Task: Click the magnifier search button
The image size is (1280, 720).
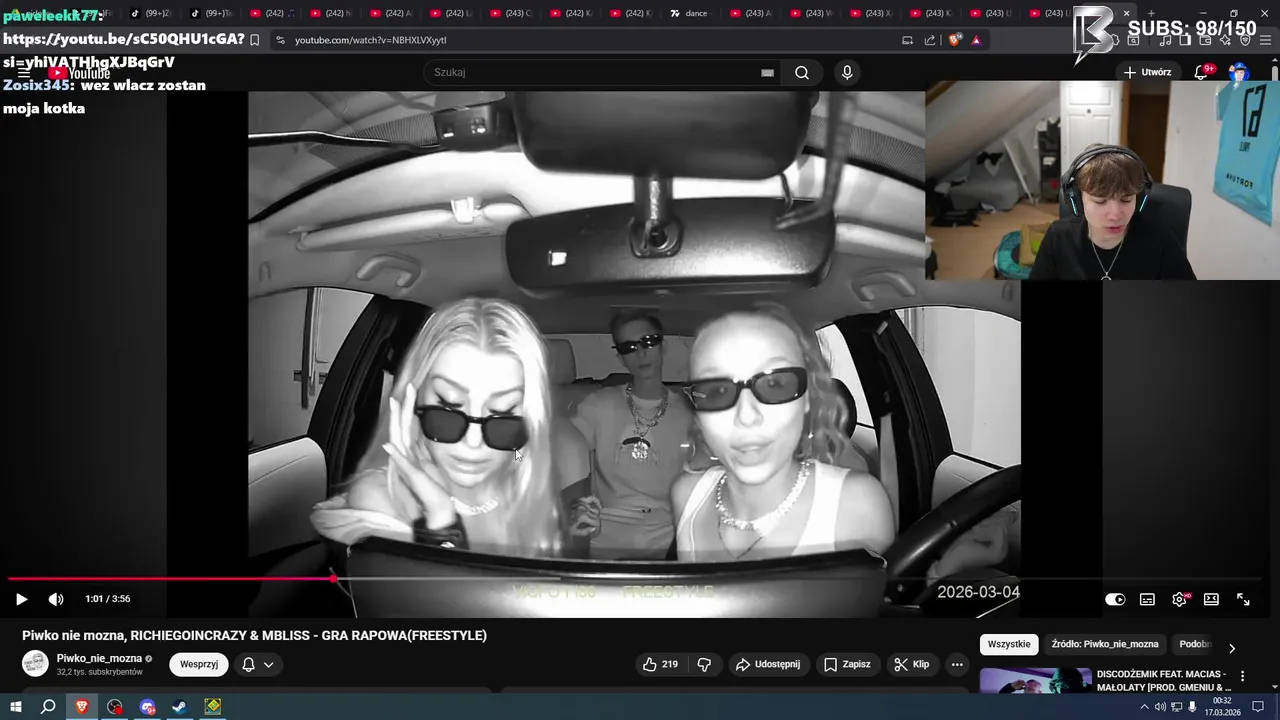Action: point(802,72)
